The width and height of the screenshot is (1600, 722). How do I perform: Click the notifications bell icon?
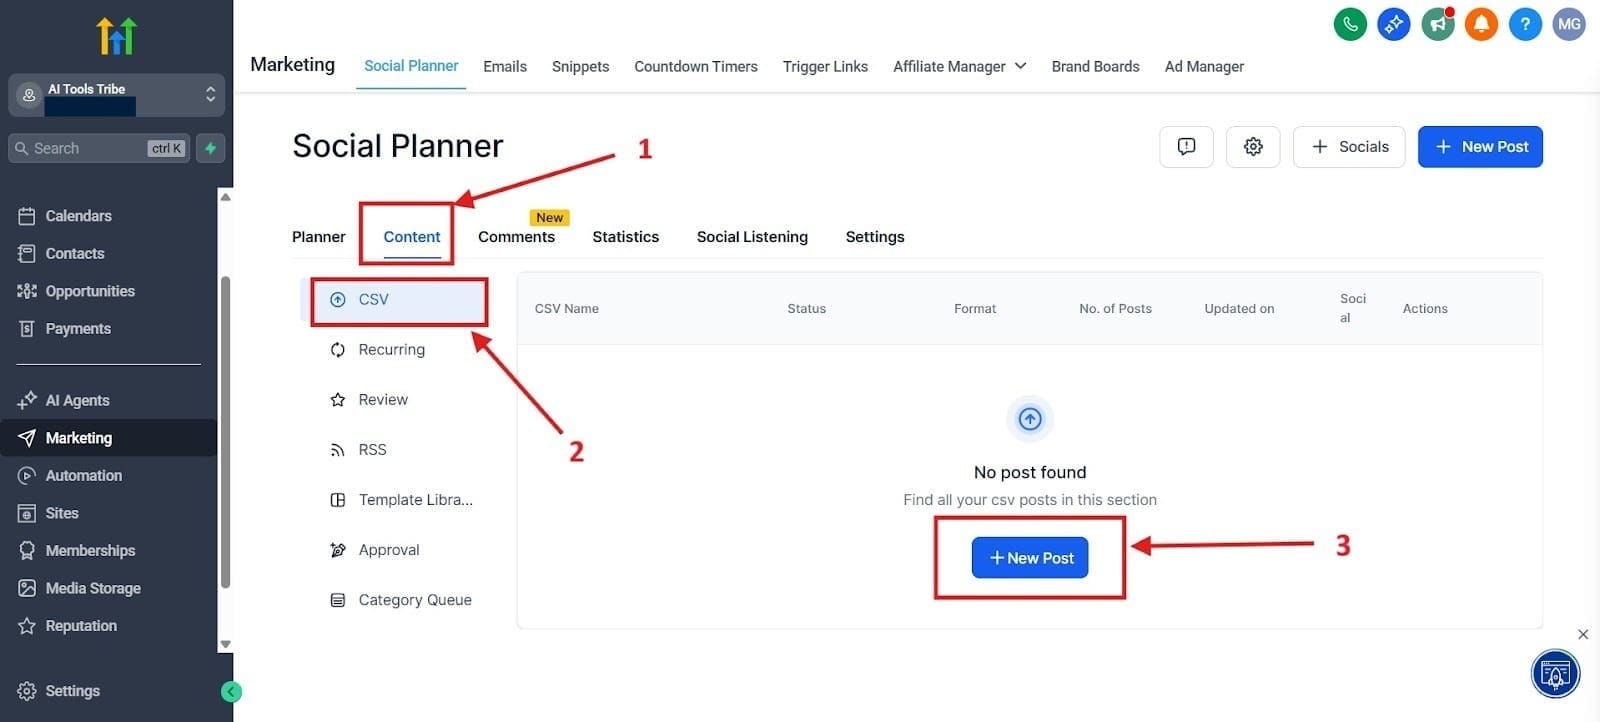coord(1481,24)
